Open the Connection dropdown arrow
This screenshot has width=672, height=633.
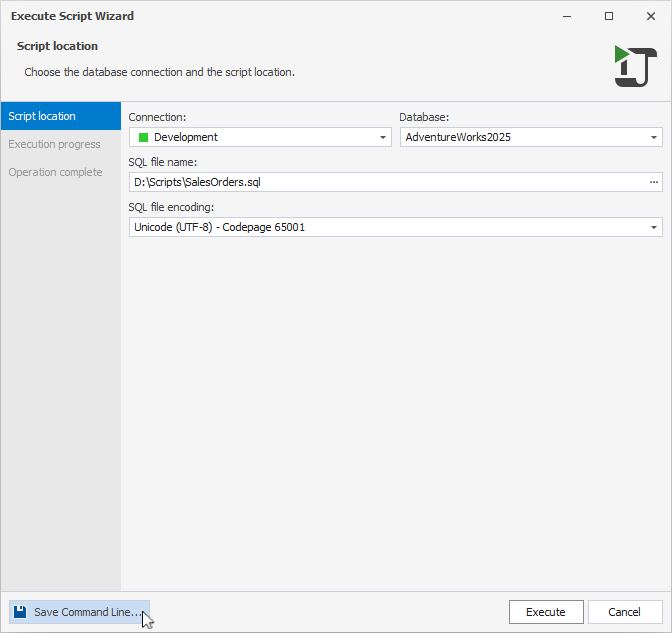[x=383, y=137]
